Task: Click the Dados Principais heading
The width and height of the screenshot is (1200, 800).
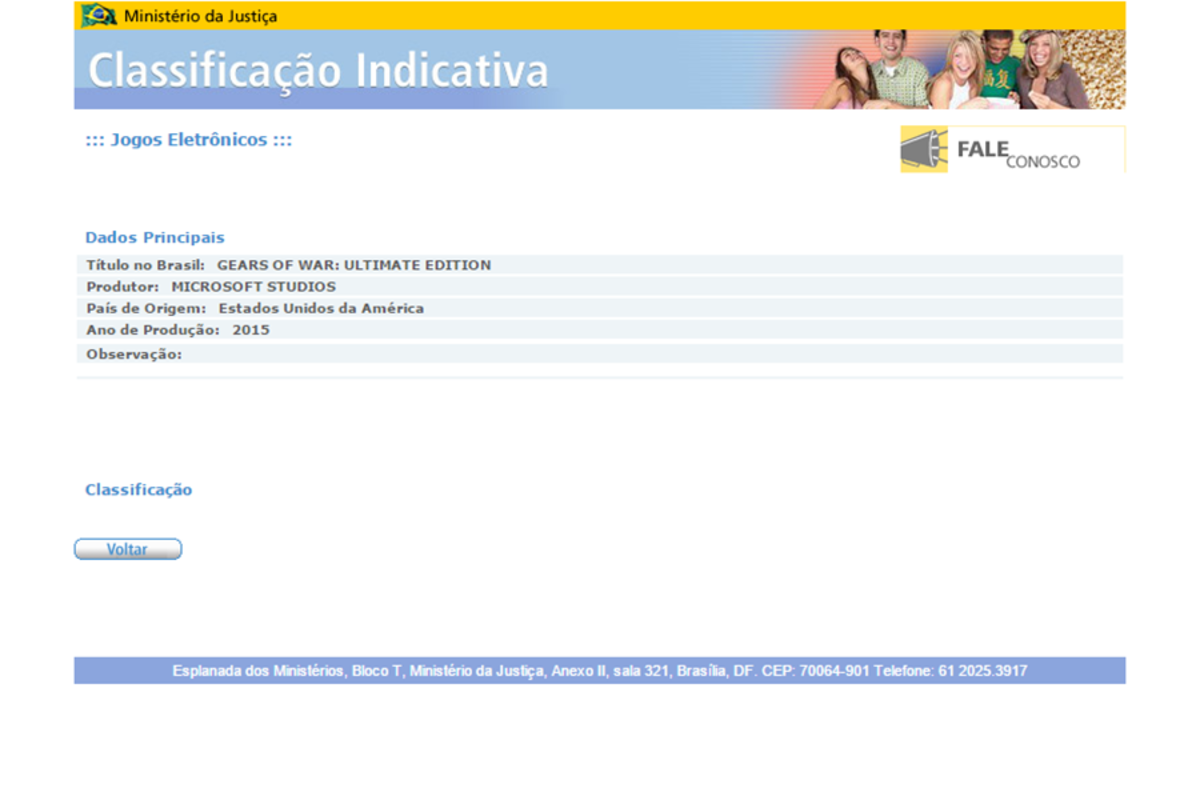Action: pyautogui.click(x=155, y=238)
